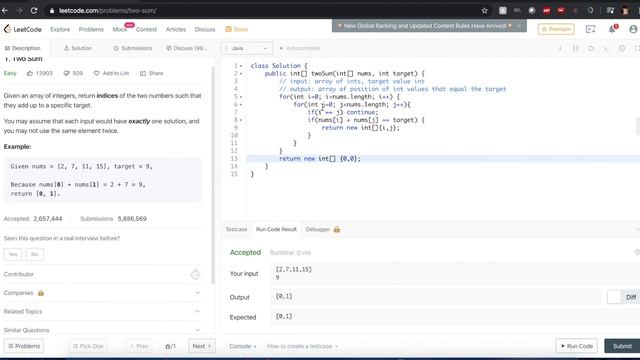Click the site lock icon in address bar
This screenshot has width=640, height=360.
52,11
